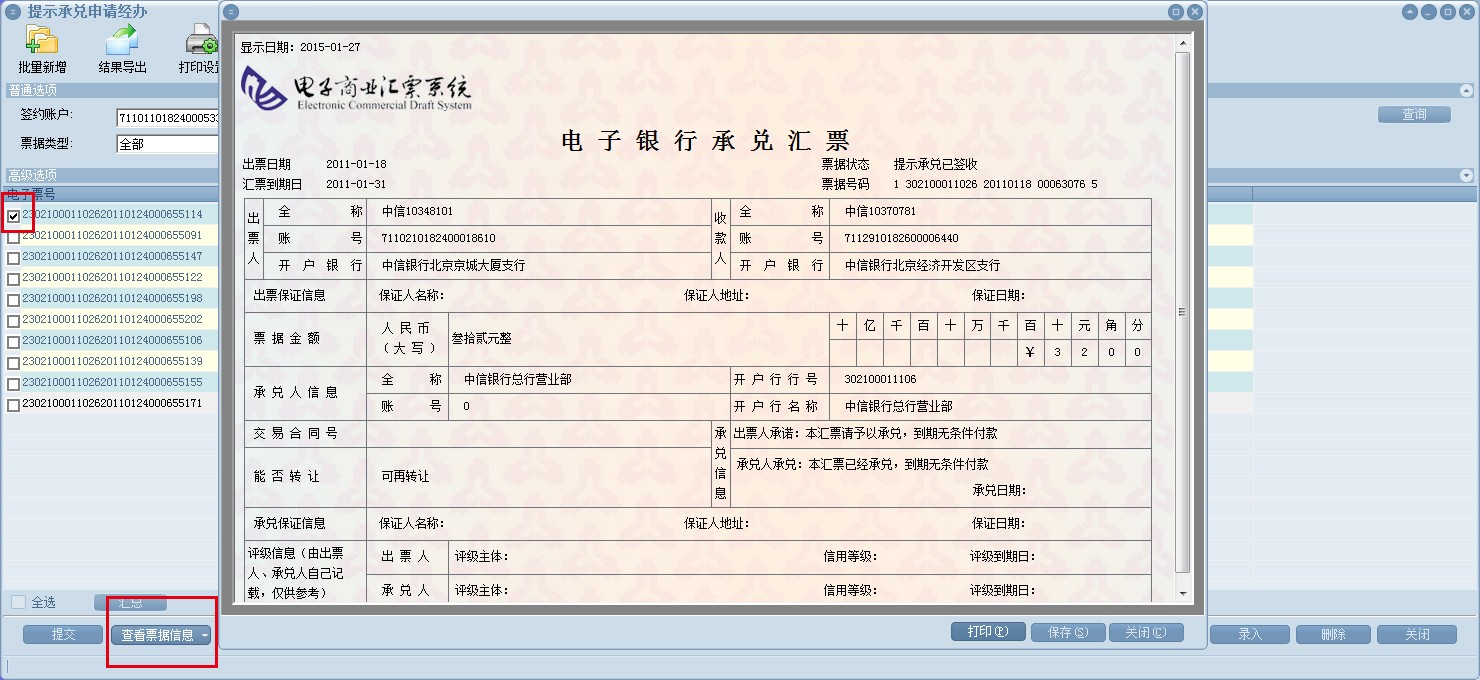Maximize the draft preview dialog
Viewport: 1480px width, 680px height.
click(x=1176, y=12)
